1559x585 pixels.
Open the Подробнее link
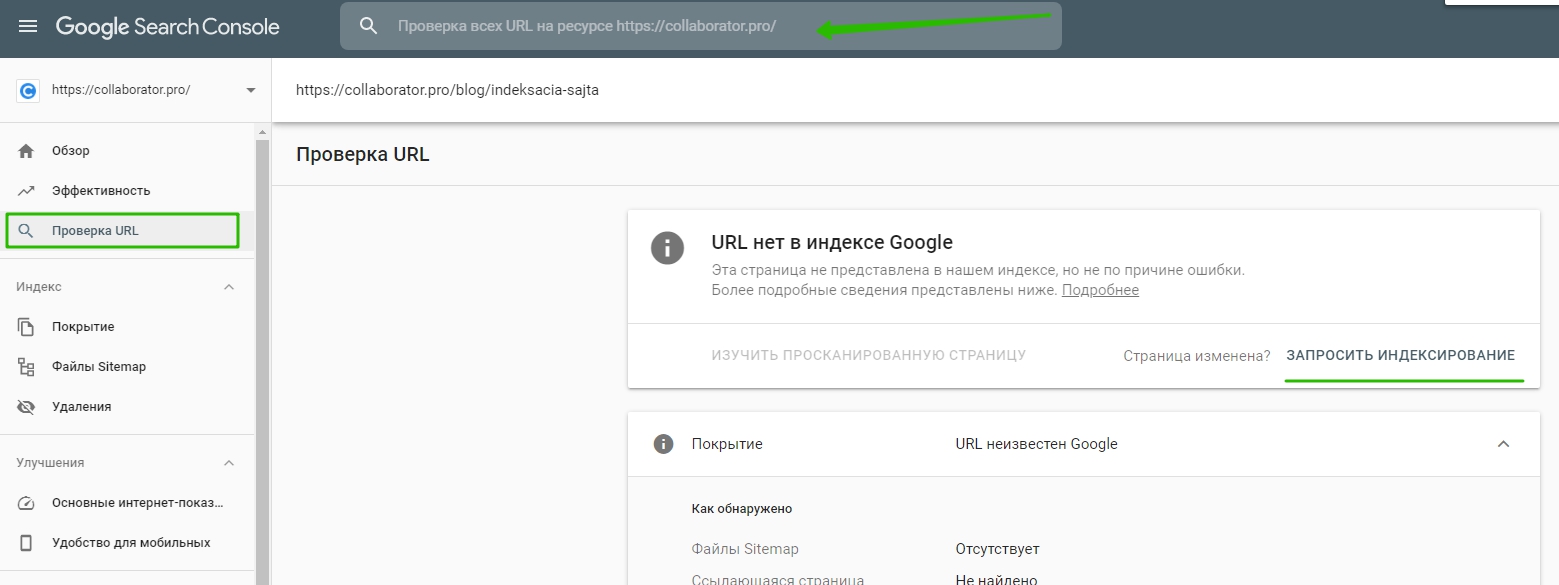coord(1099,290)
